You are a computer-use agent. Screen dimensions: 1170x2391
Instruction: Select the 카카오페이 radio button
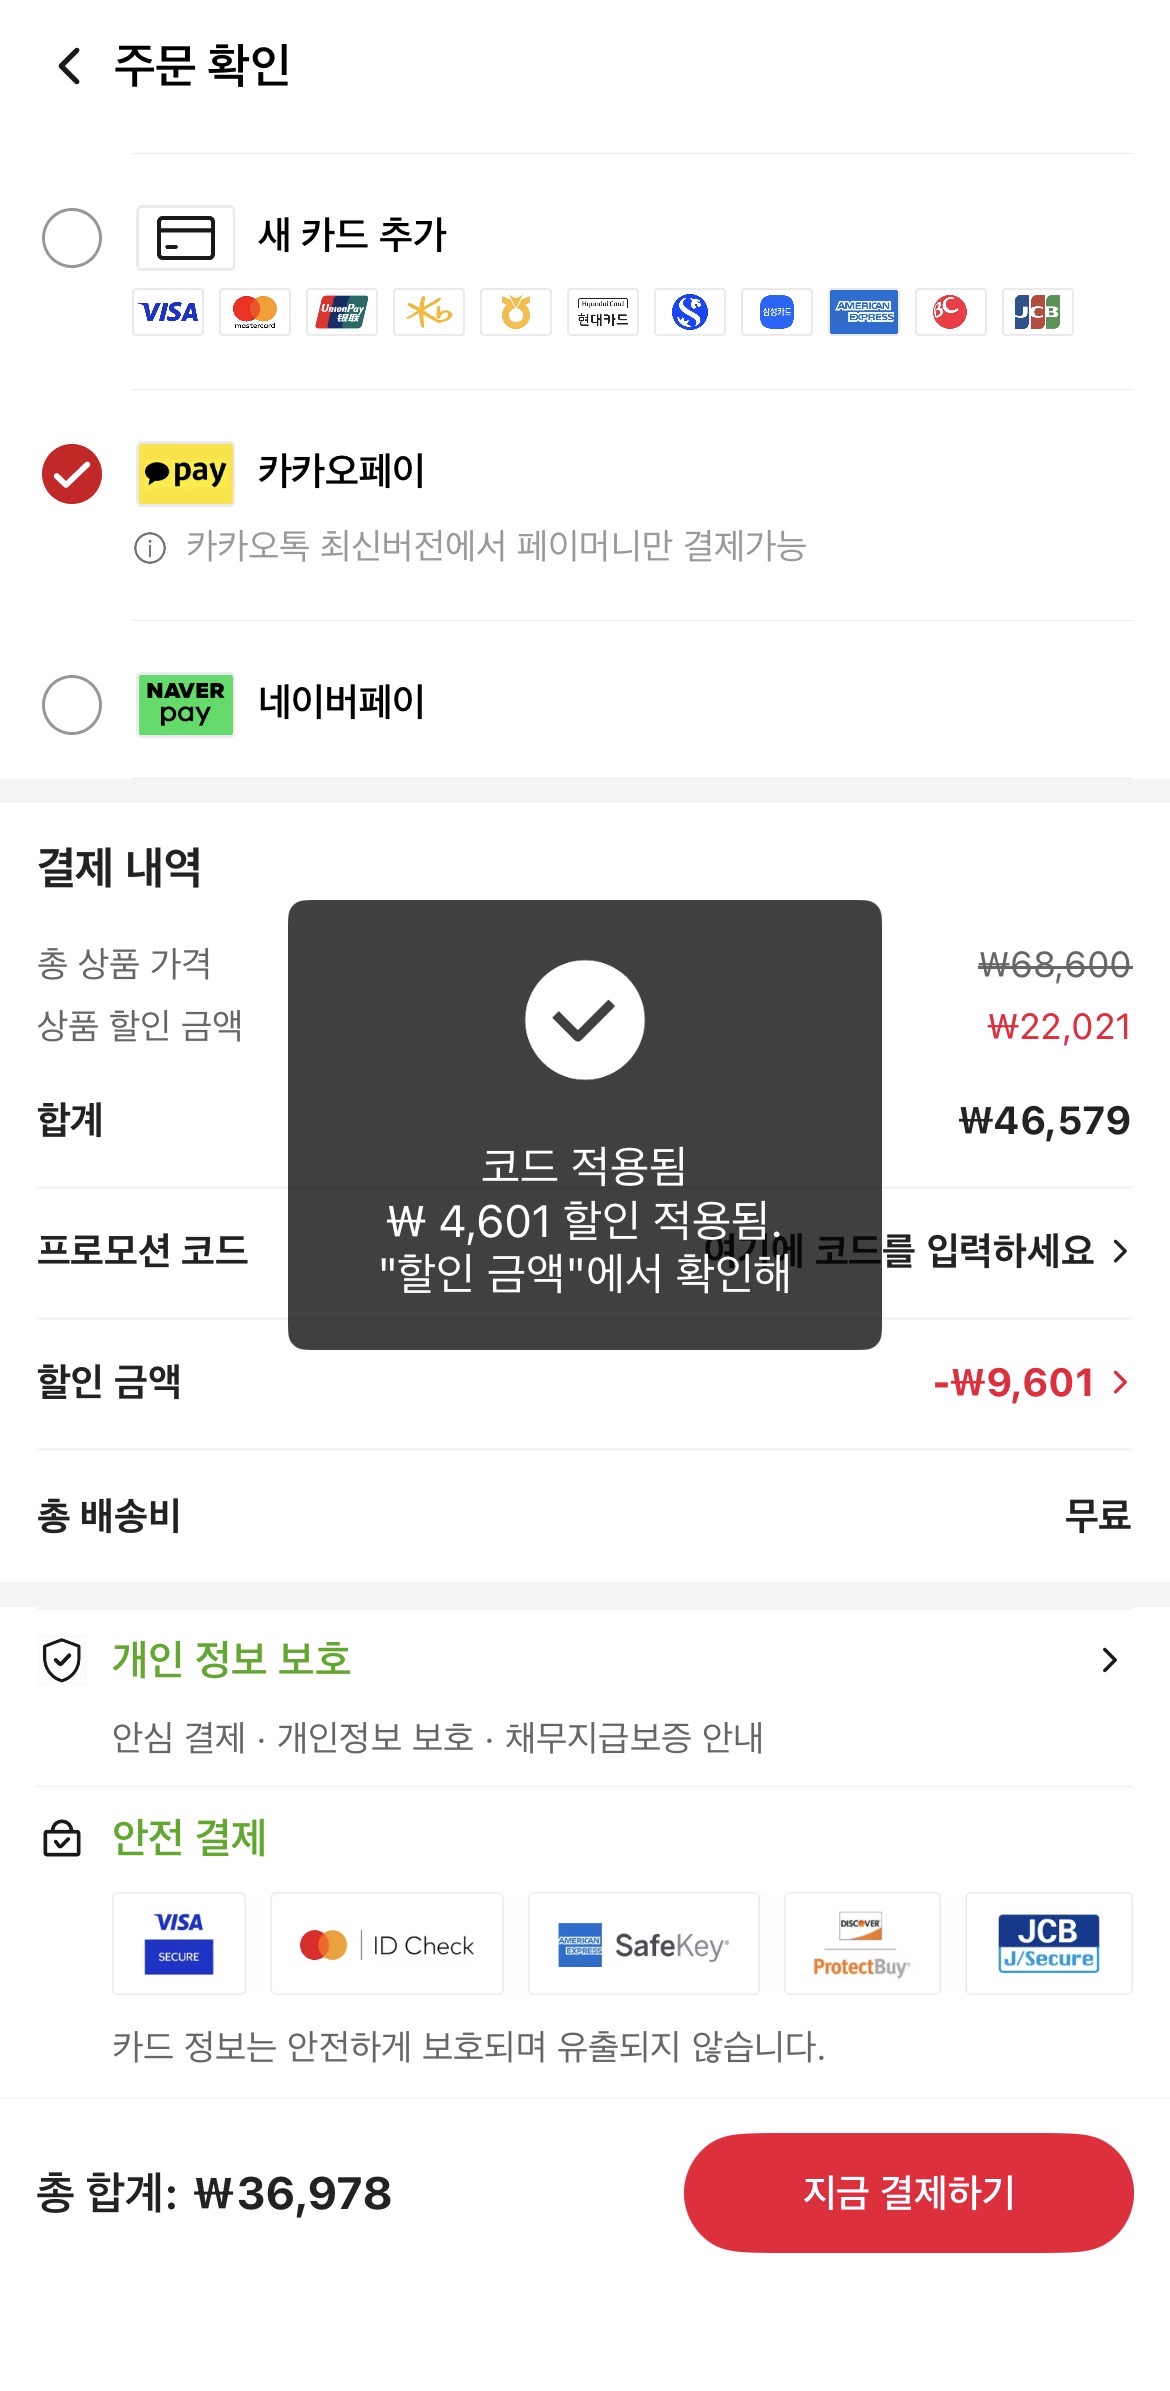coord(72,473)
